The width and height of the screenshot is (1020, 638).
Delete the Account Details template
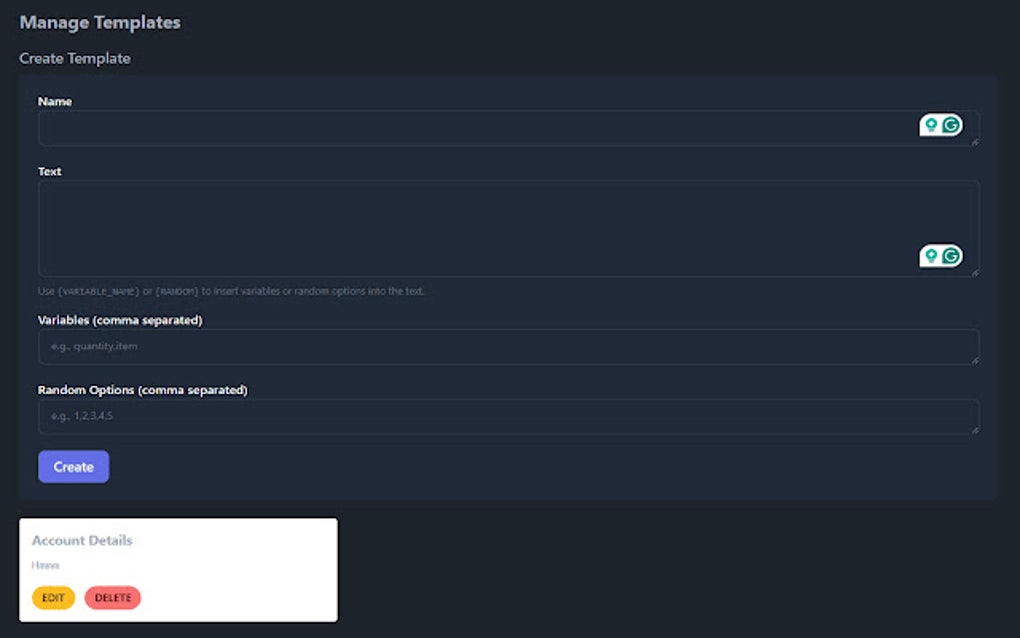pyautogui.click(x=113, y=598)
